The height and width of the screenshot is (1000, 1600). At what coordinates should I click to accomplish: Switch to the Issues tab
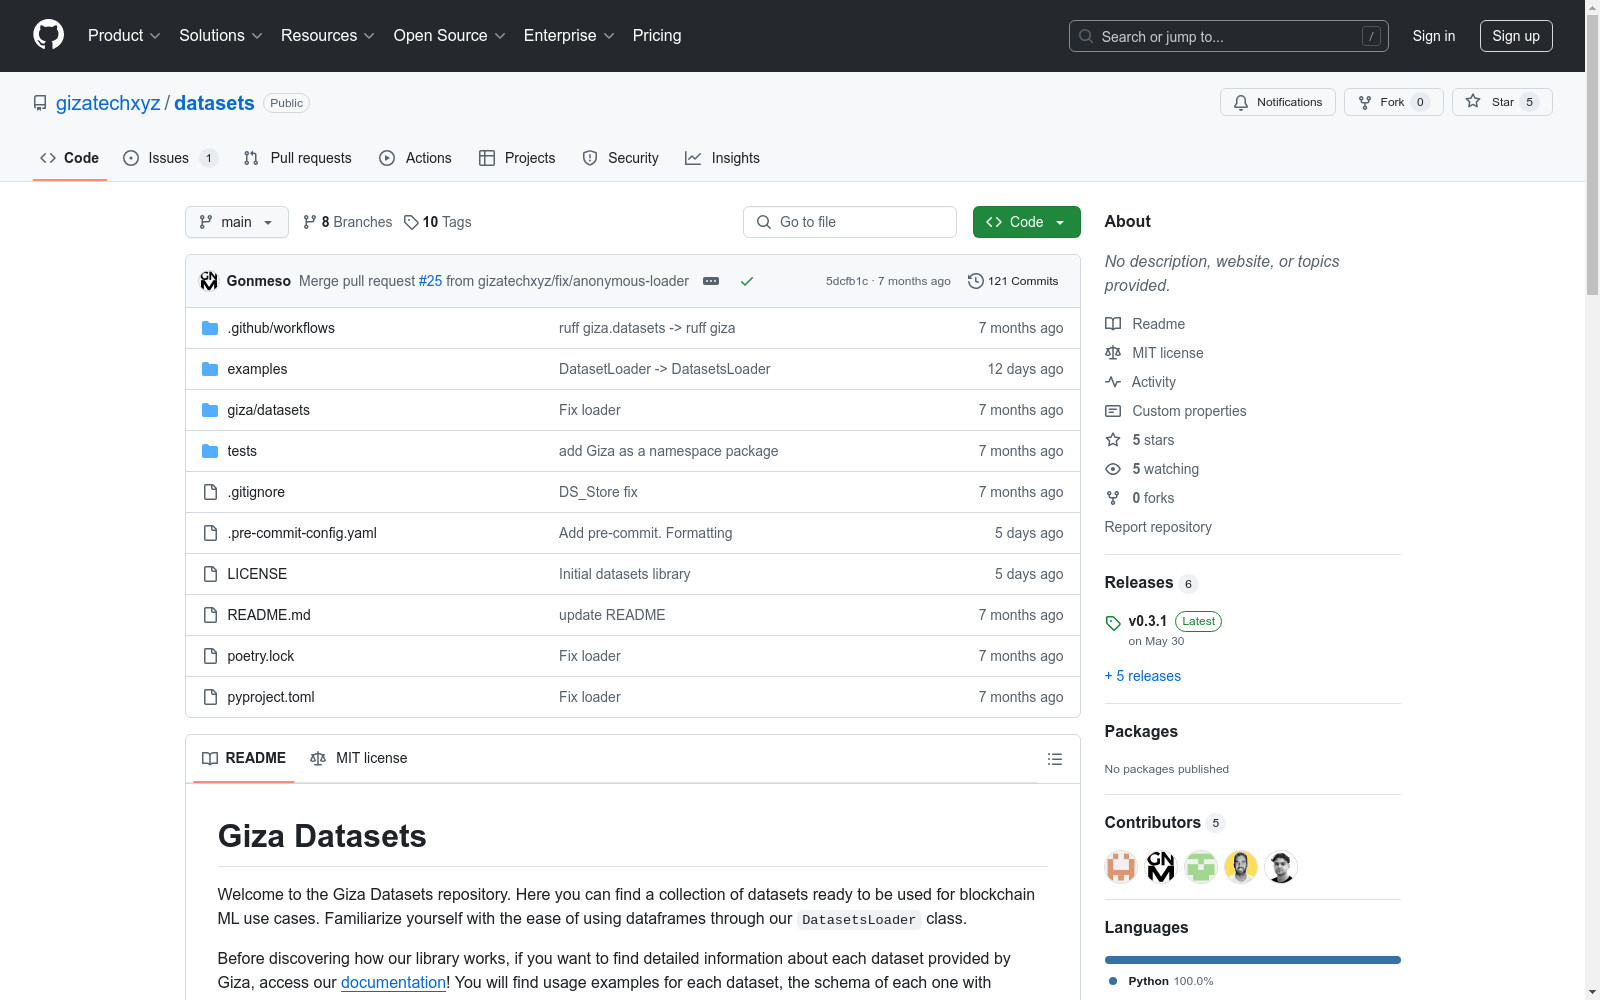[x=170, y=158]
